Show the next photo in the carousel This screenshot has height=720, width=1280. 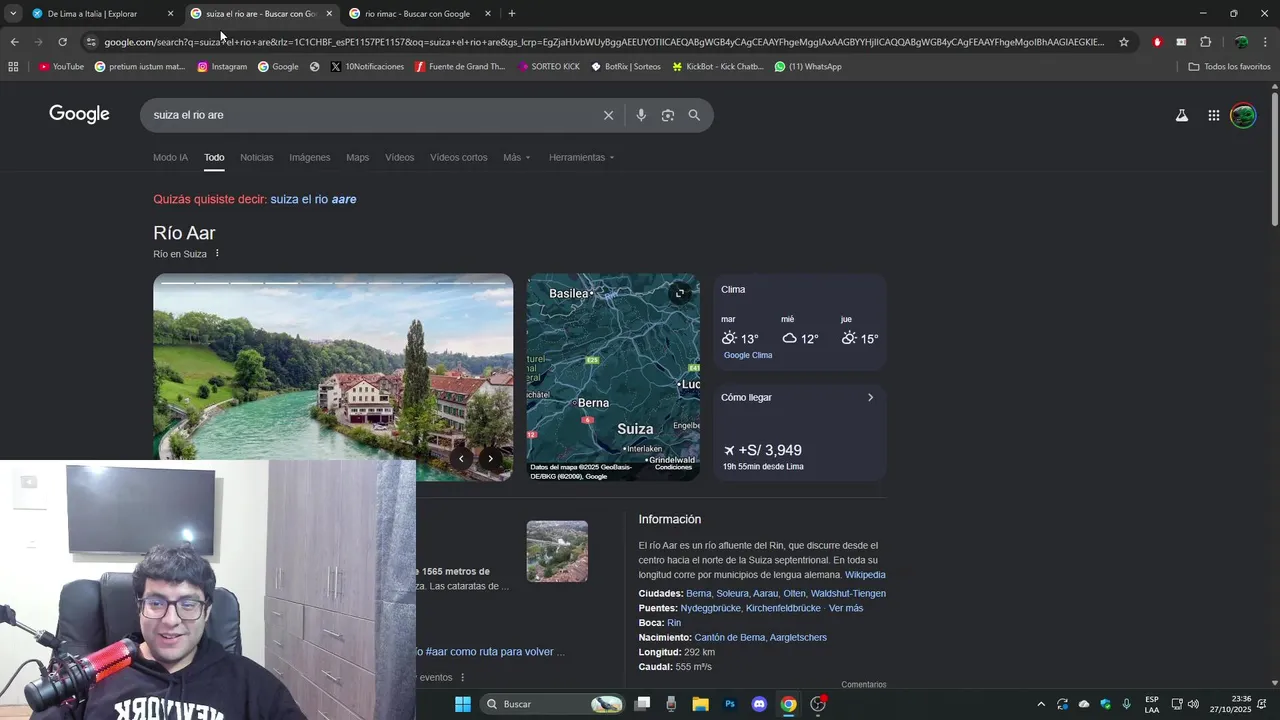click(x=491, y=459)
